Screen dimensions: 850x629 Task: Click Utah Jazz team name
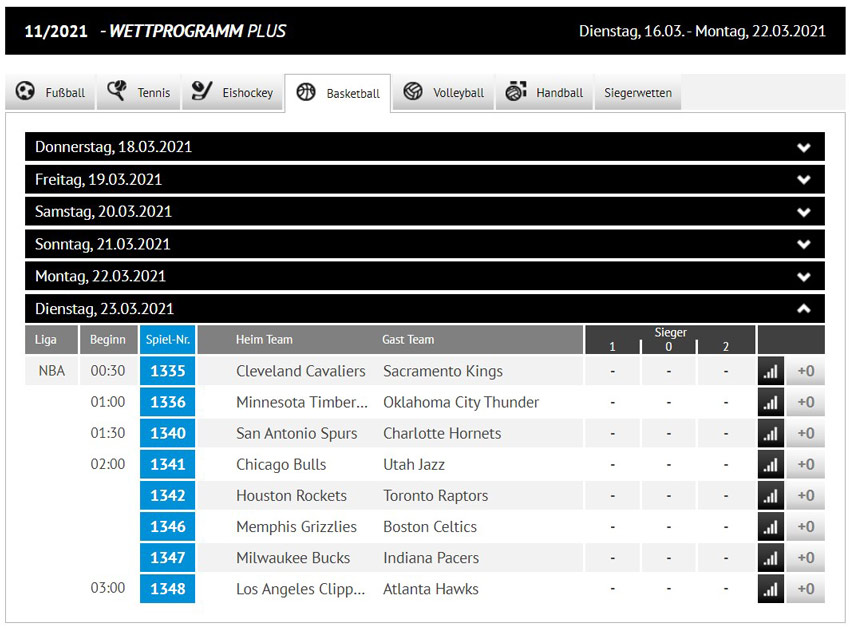pyautogui.click(x=414, y=464)
